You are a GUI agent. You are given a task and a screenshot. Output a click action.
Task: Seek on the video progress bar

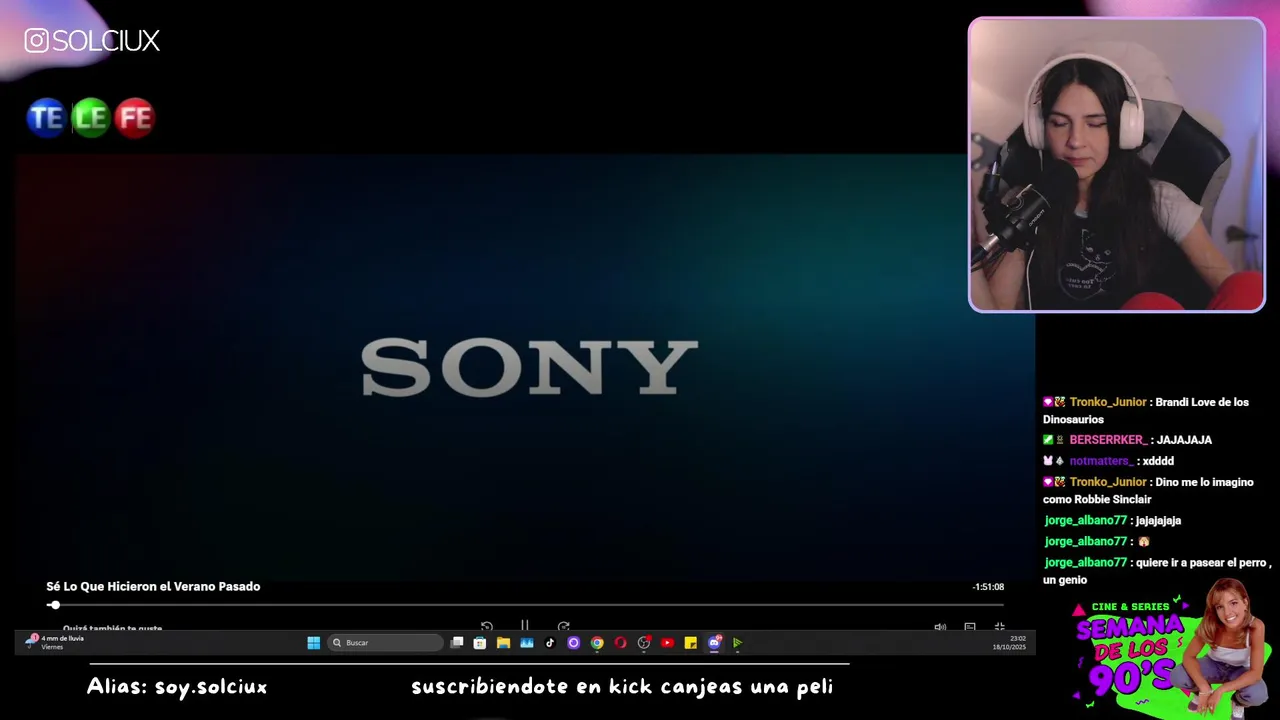click(x=526, y=605)
